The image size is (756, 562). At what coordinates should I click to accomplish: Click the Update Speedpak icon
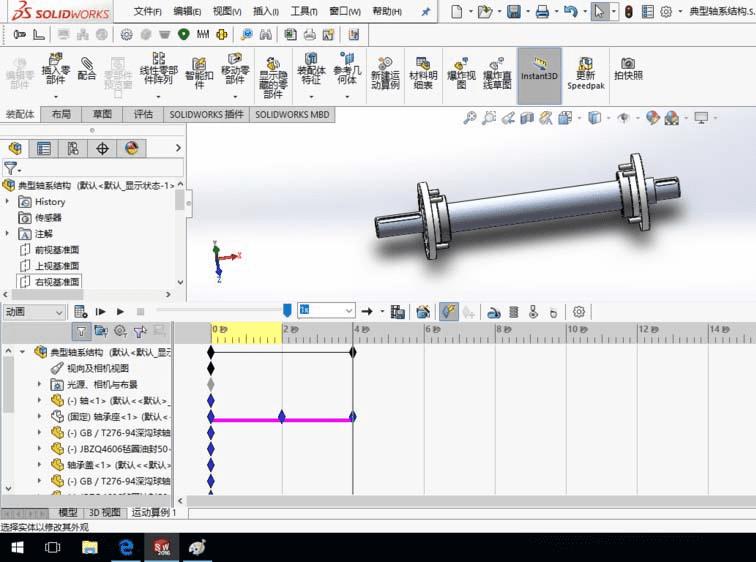[586, 69]
